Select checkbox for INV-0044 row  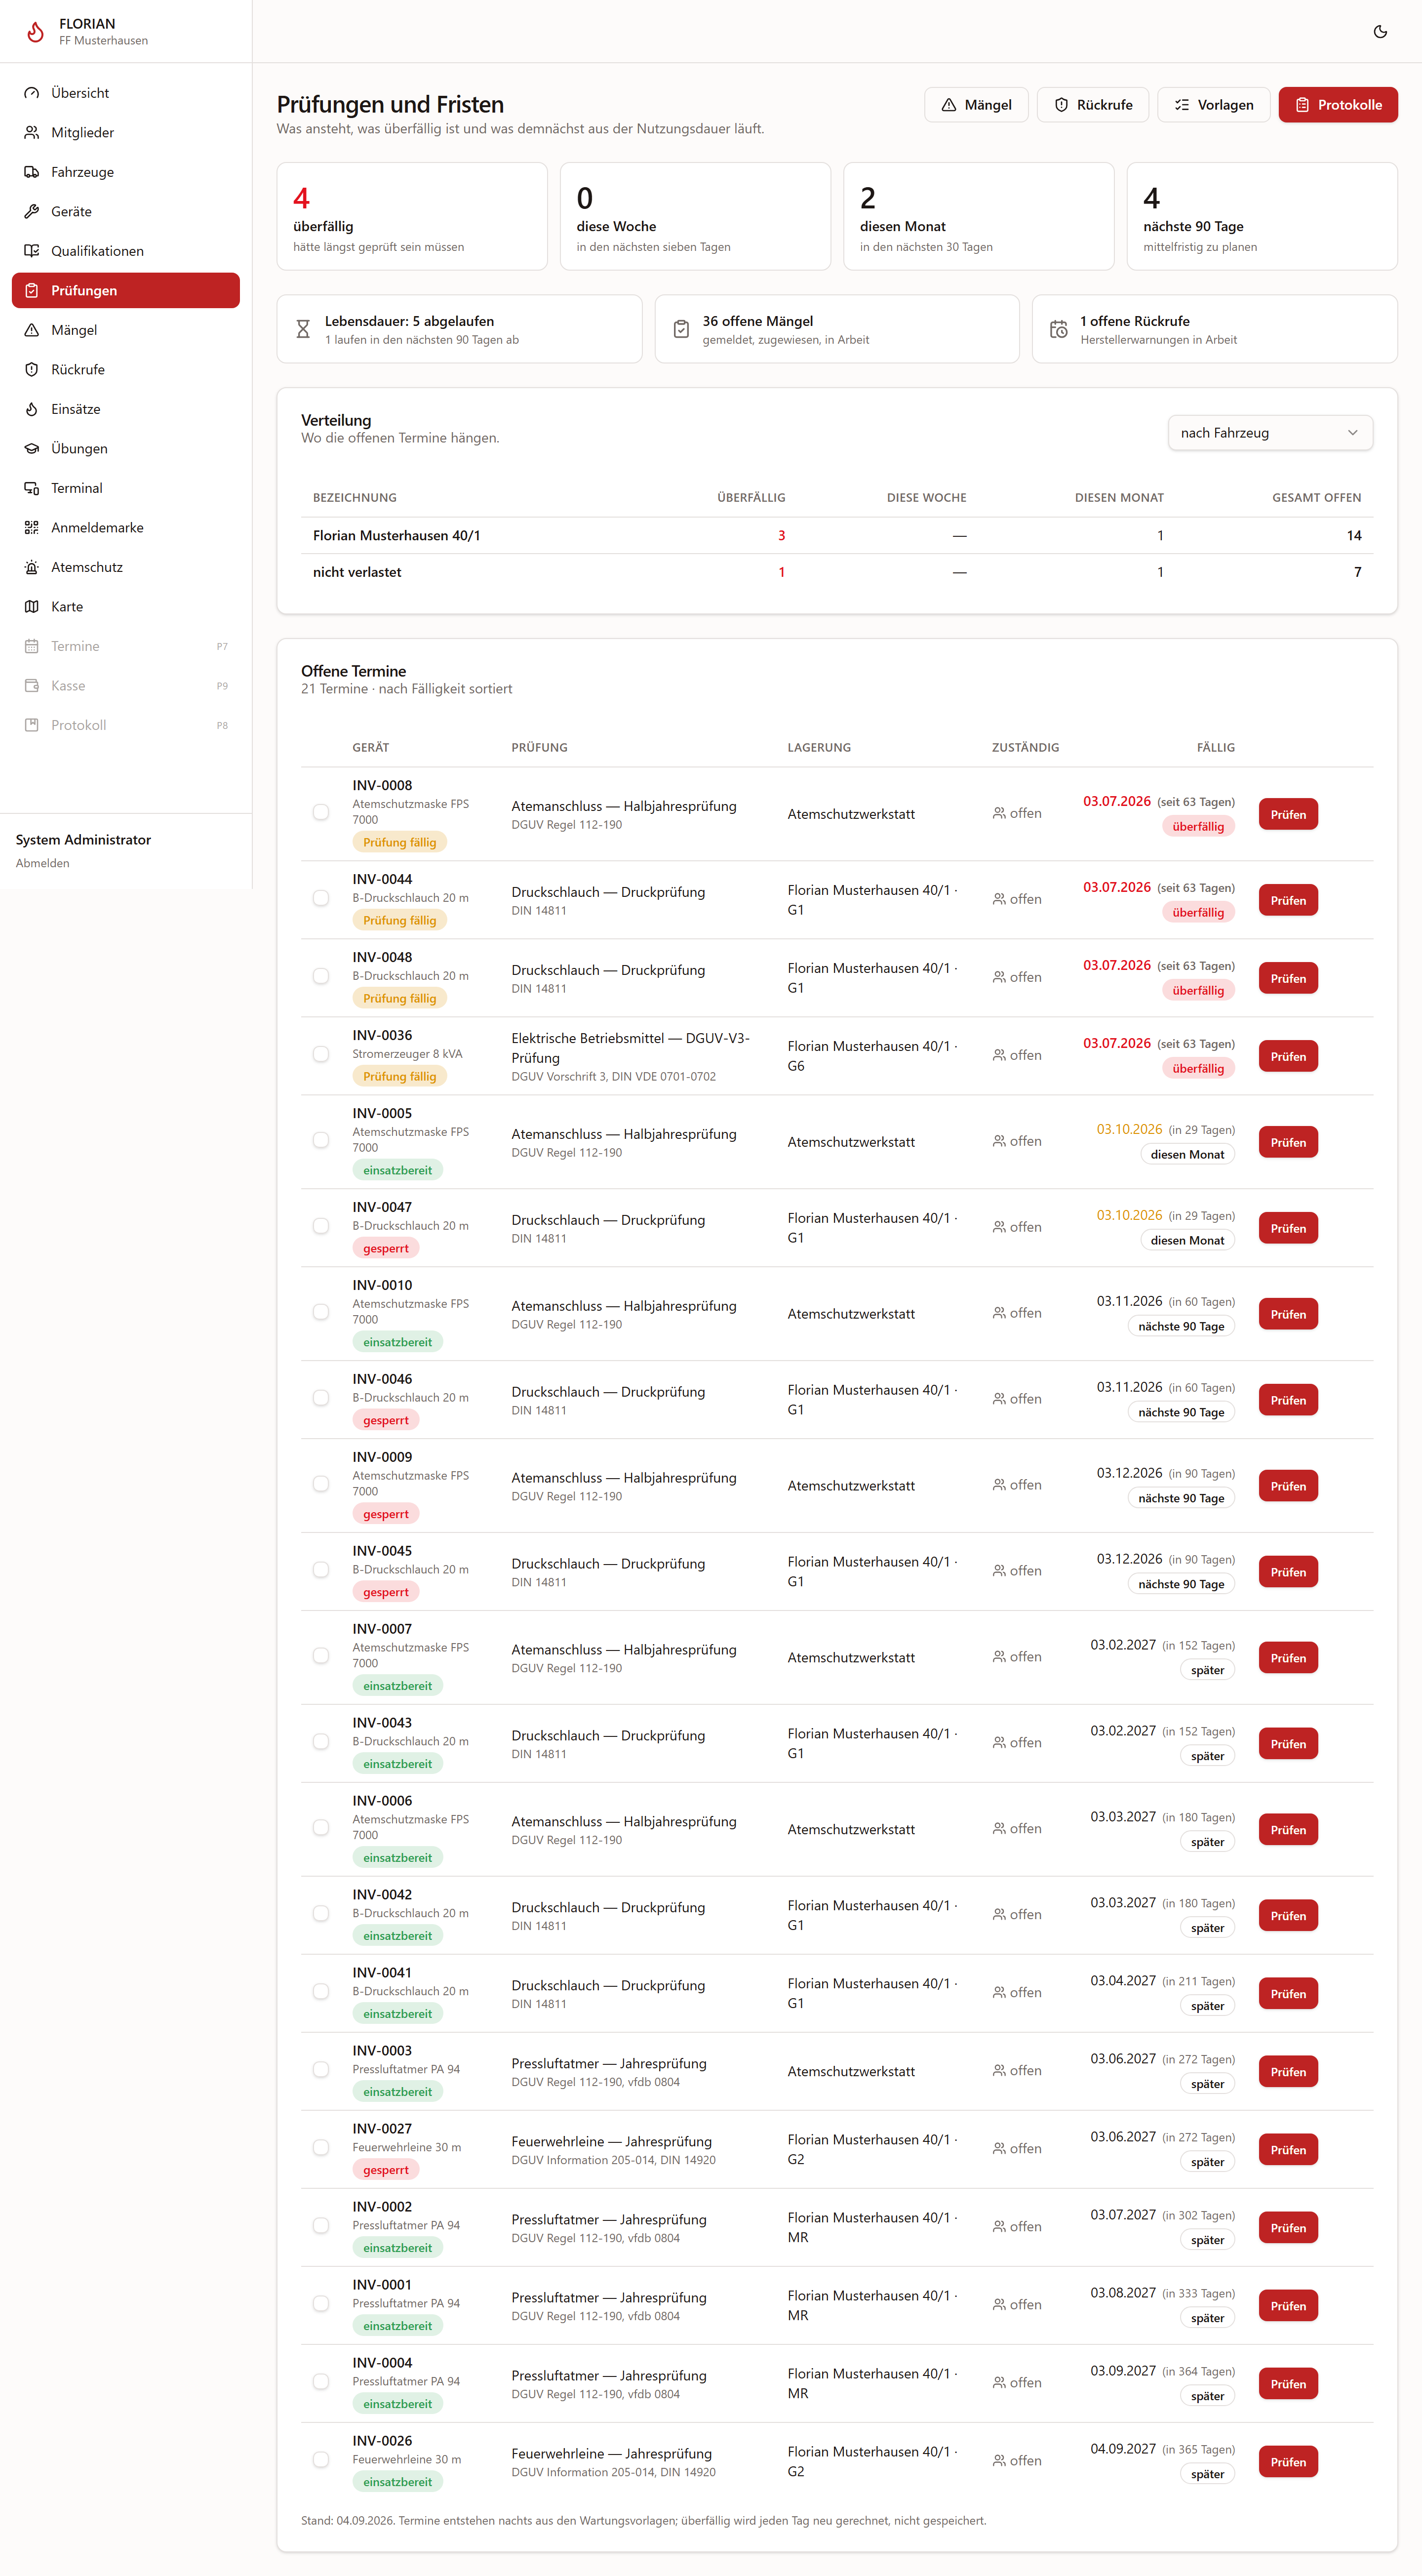click(321, 898)
